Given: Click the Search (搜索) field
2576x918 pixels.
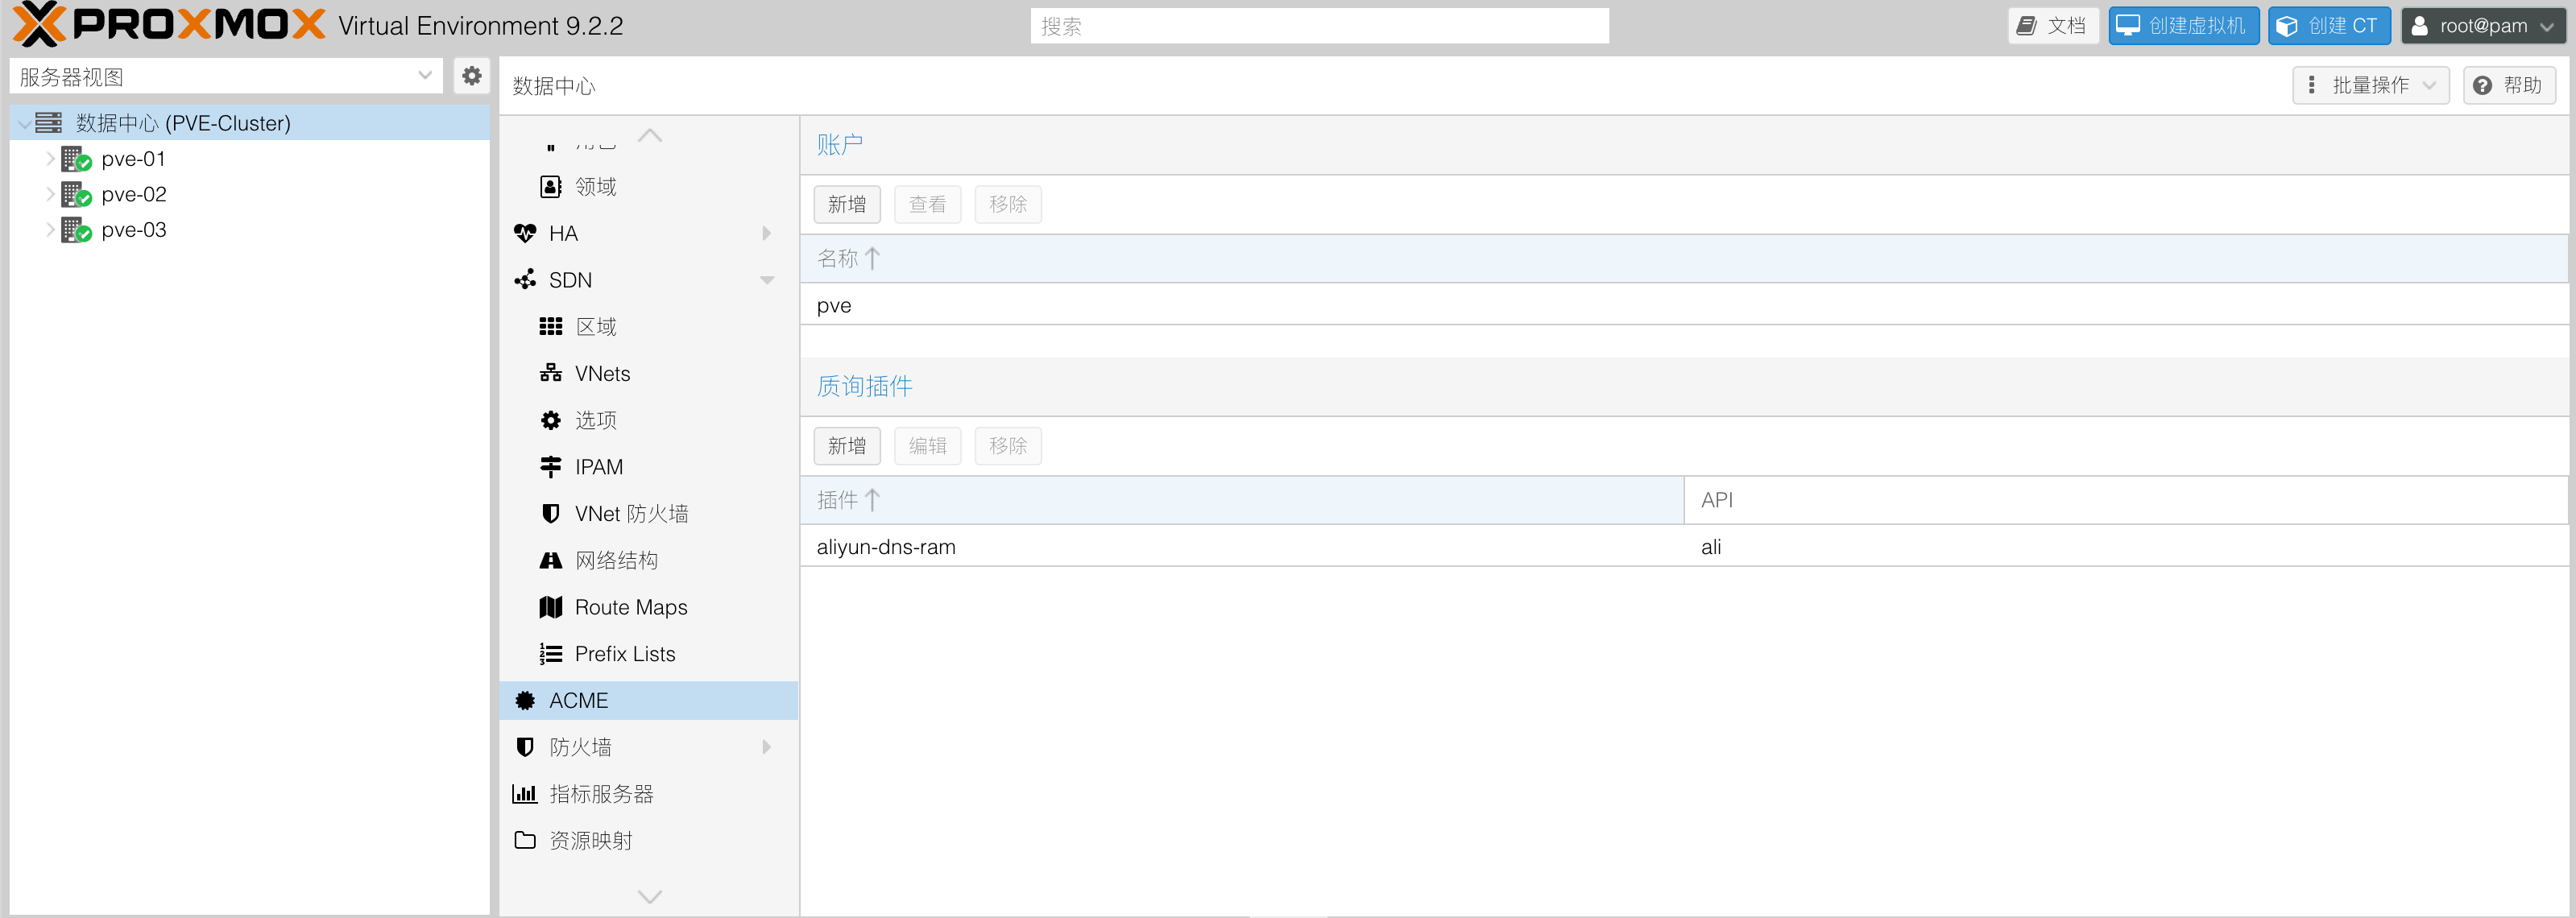Looking at the screenshot, I should 1319,26.
